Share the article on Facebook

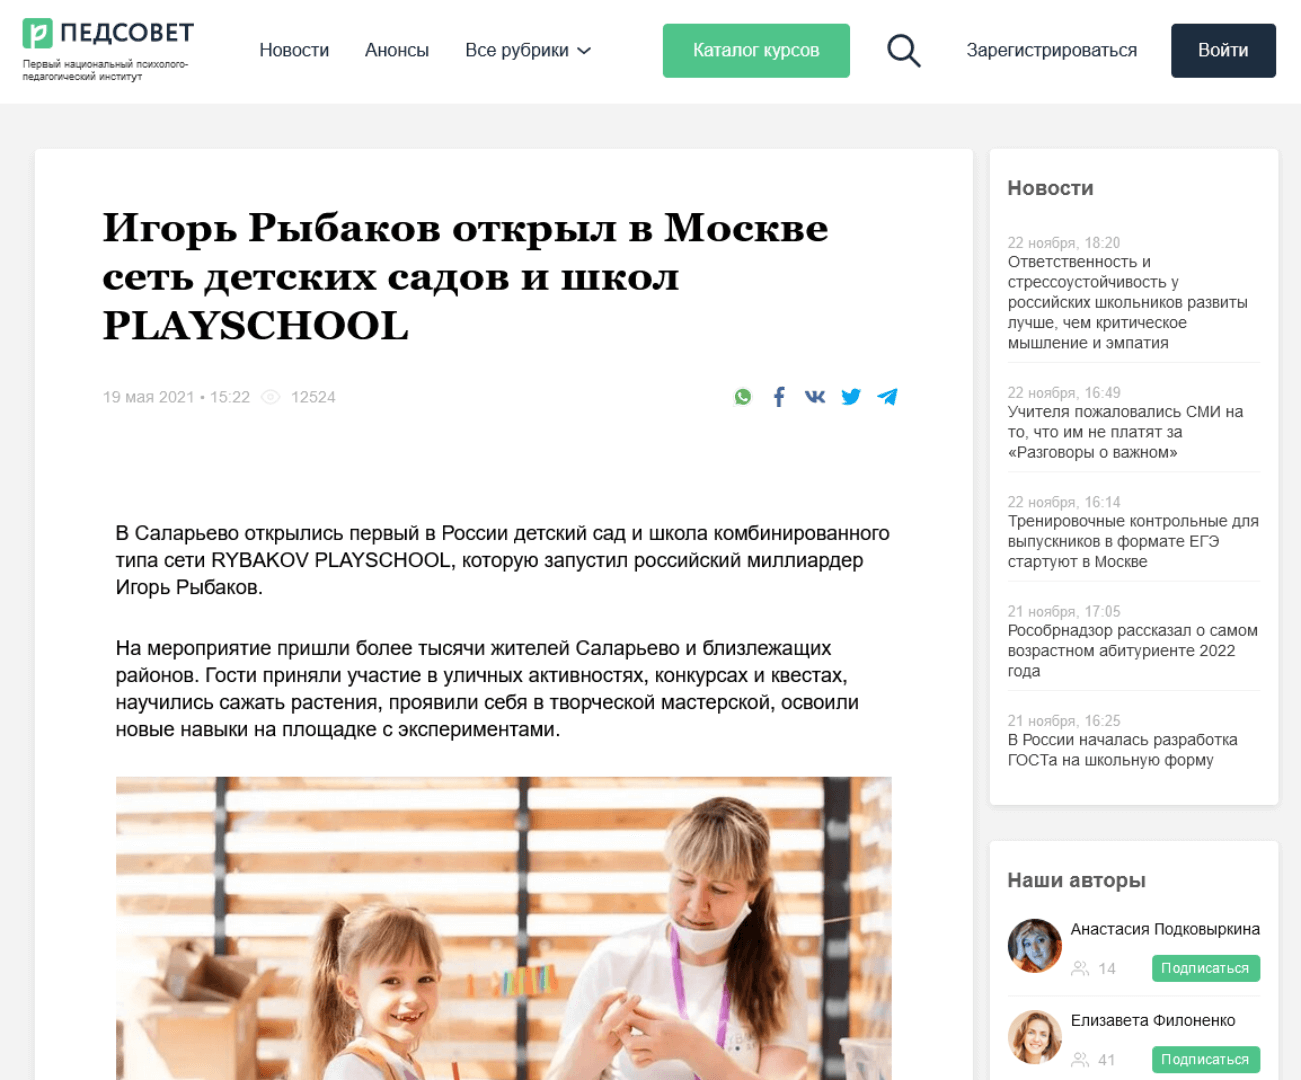point(779,397)
